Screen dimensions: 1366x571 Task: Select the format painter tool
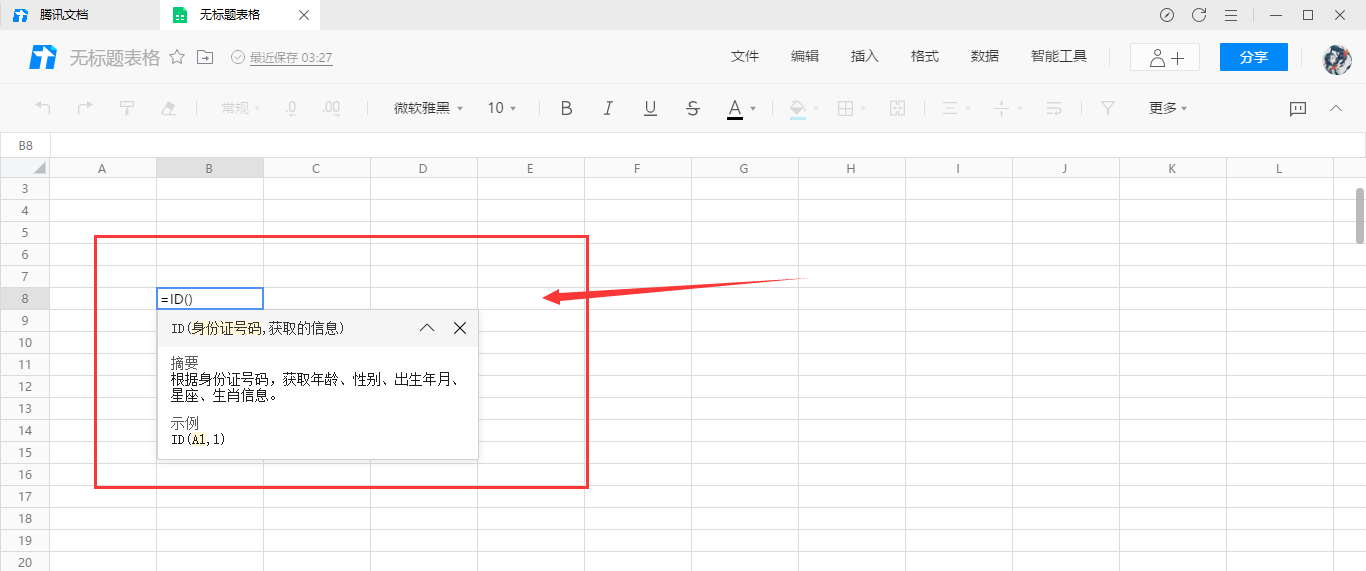(x=127, y=108)
